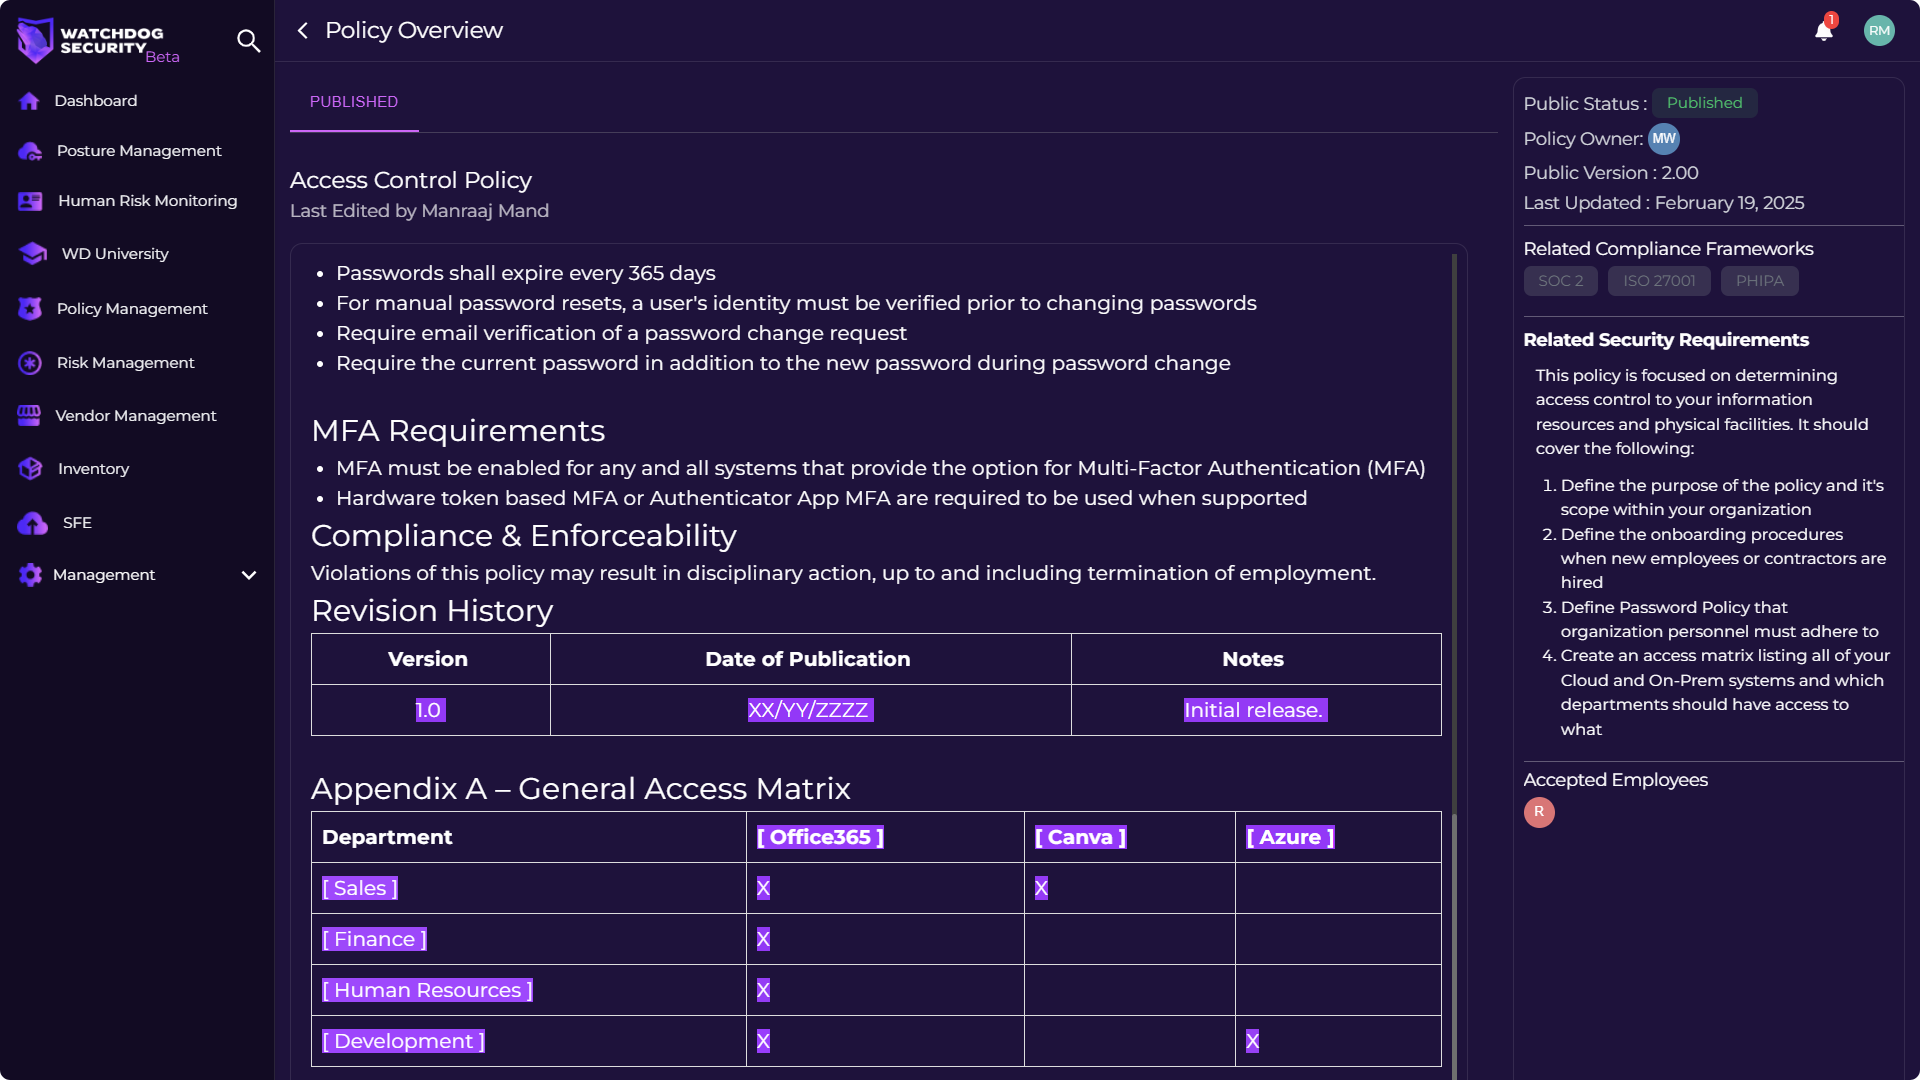Go to WD University
Image resolution: width=1920 pixels, height=1080 pixels.
[33, 254]
